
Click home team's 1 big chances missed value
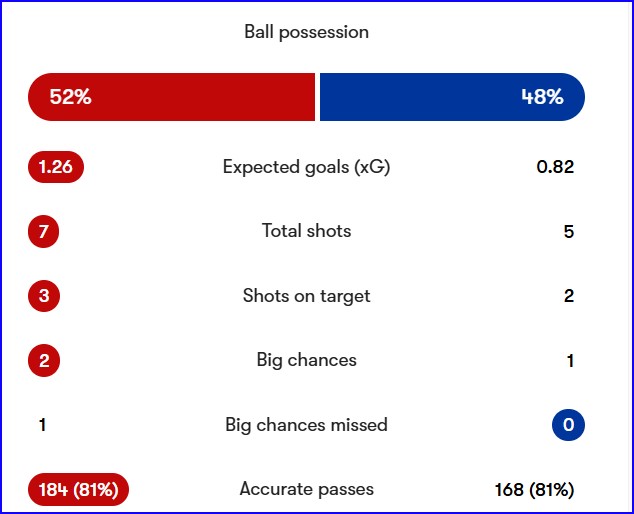42,425
